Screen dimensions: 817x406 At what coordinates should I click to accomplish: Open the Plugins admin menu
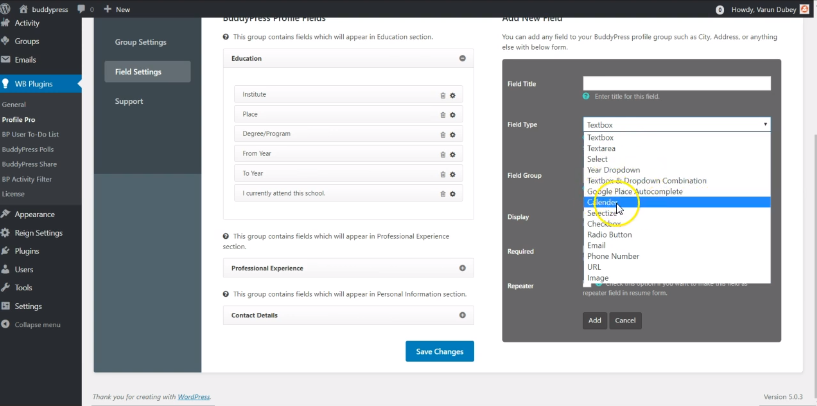point(27,251)
